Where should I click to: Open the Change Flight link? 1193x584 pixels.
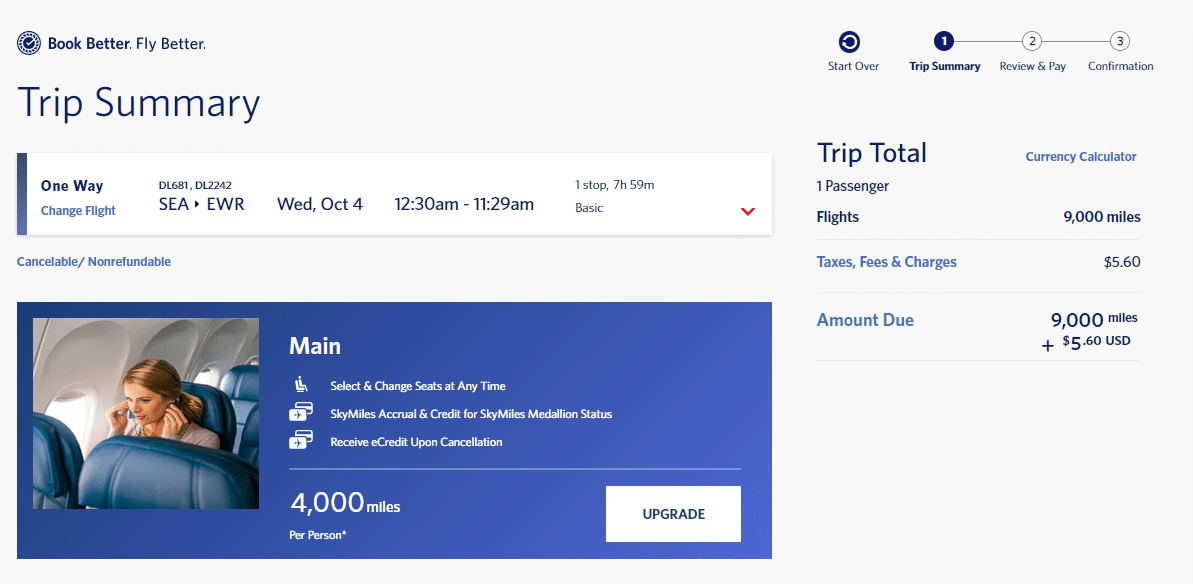78,211
